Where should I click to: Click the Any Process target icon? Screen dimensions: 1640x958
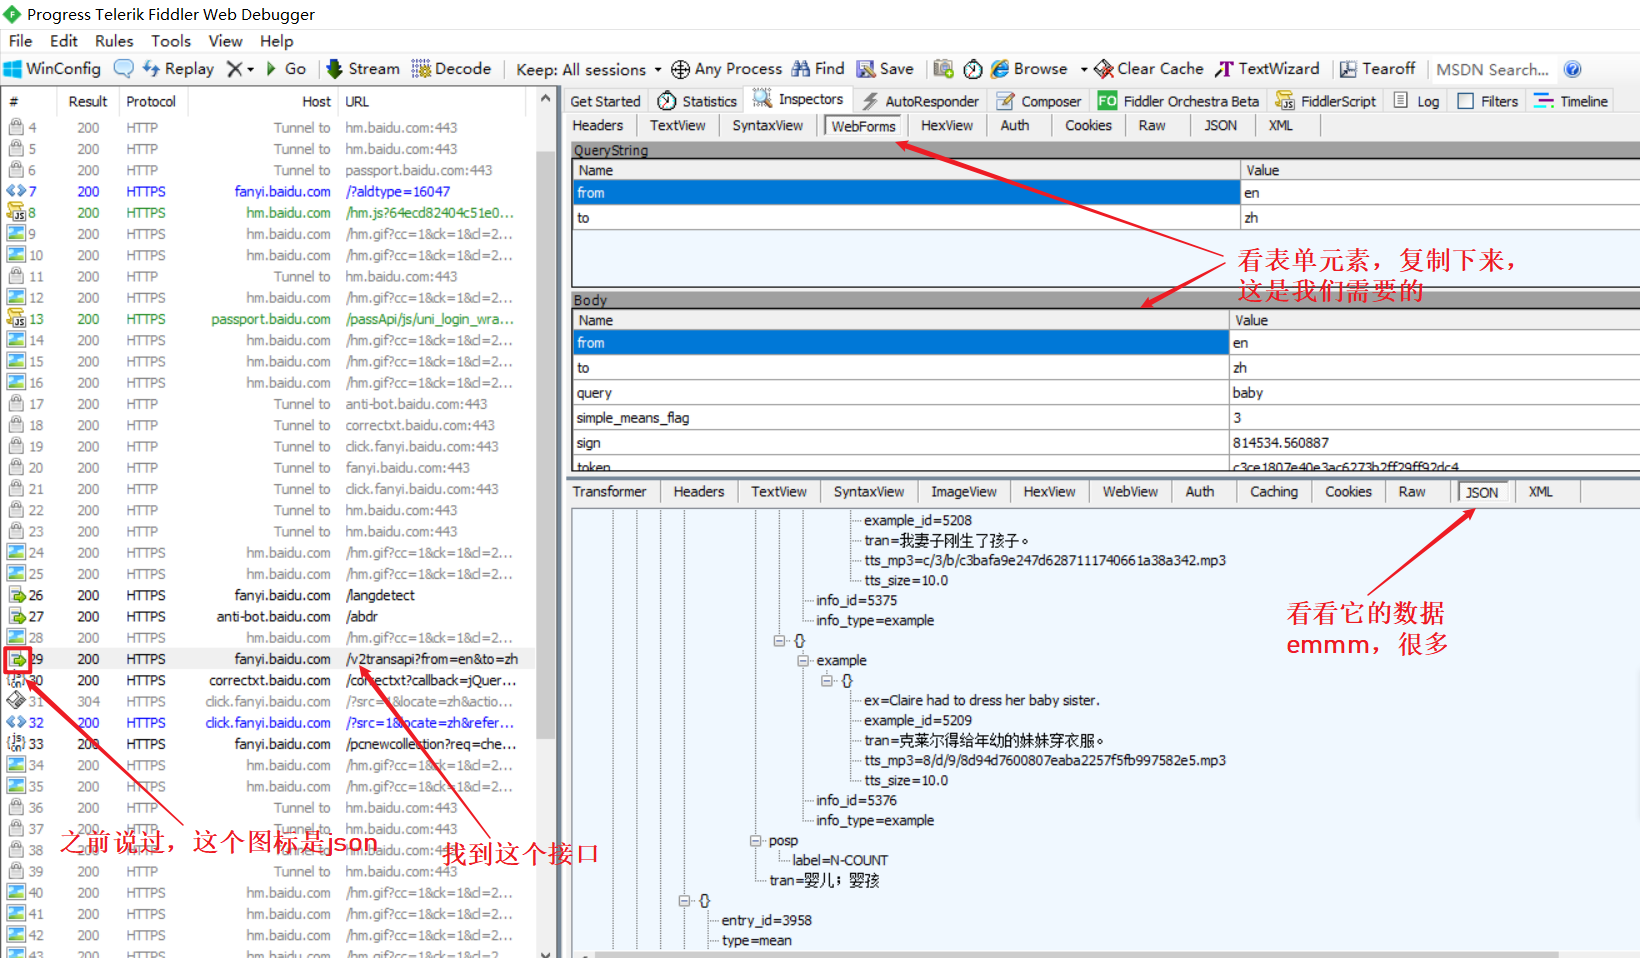(x=681, y=69)
